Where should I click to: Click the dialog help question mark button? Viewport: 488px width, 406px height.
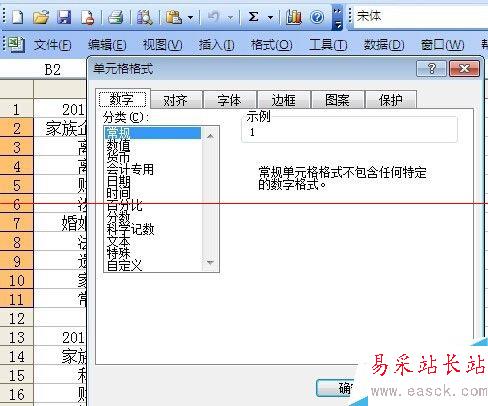(431, 69)
